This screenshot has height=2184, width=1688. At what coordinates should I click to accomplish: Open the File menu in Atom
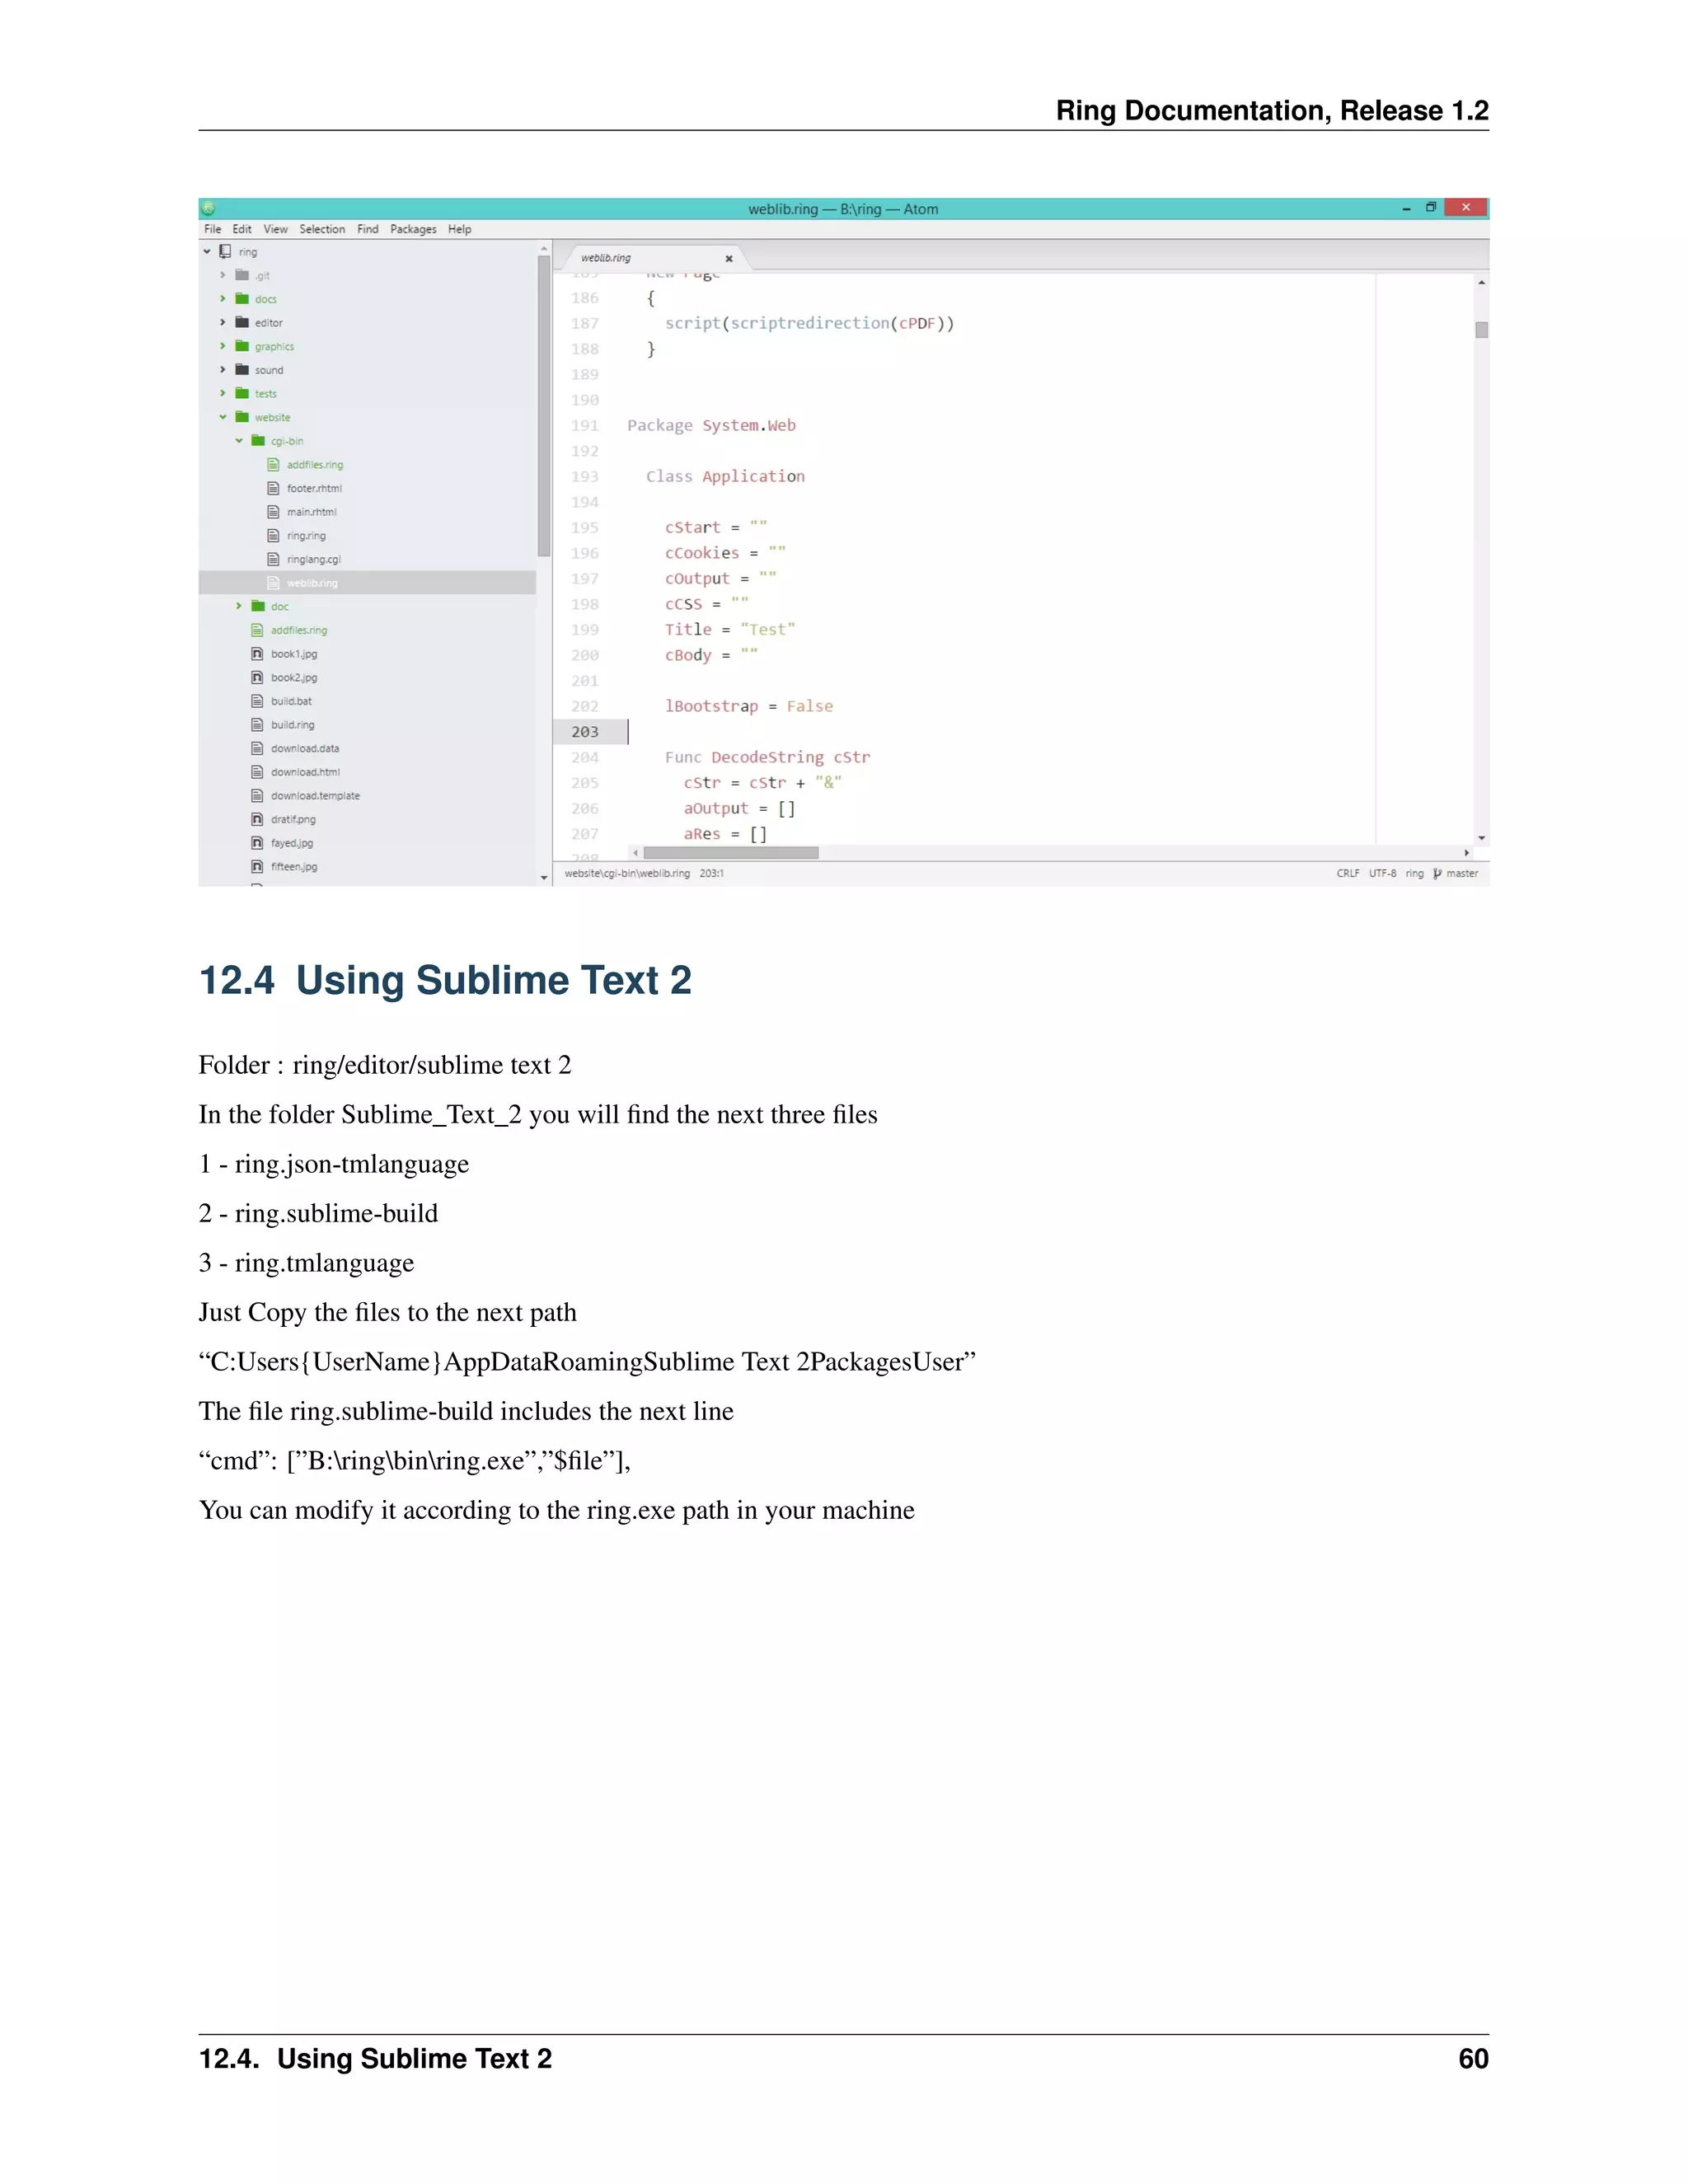tap(213, 229)
